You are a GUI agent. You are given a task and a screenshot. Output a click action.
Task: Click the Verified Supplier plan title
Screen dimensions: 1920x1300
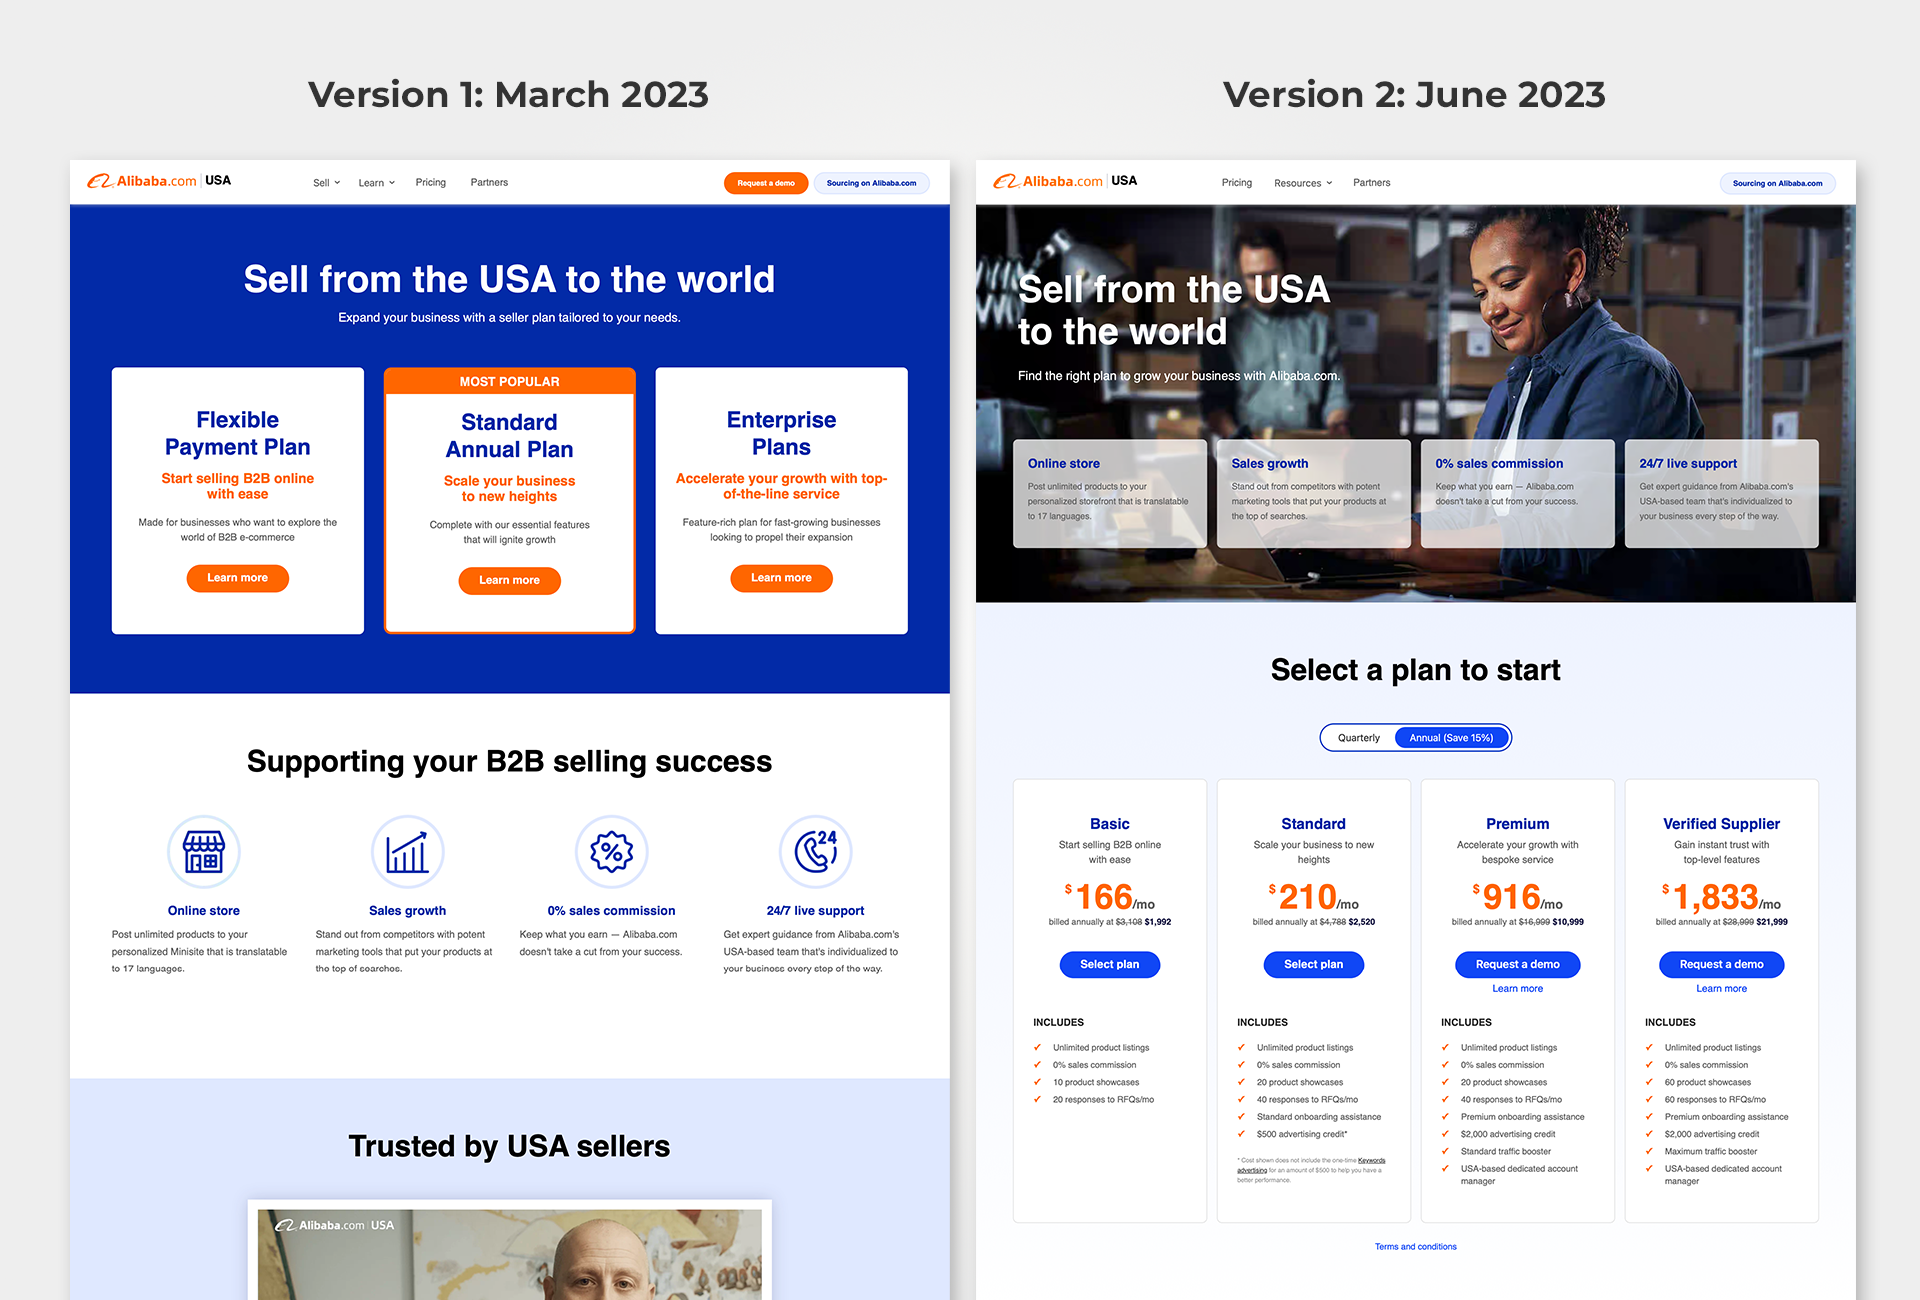1722,824
